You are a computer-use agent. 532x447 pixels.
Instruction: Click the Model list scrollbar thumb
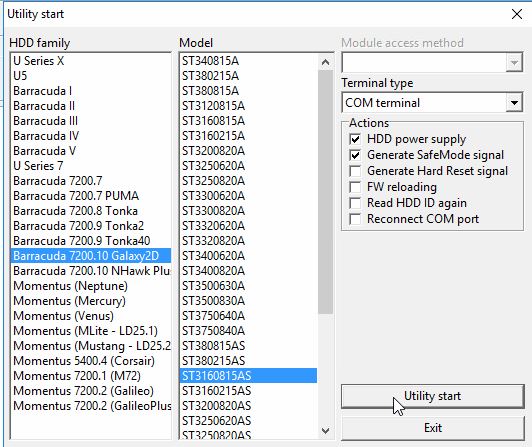[325, 192]
